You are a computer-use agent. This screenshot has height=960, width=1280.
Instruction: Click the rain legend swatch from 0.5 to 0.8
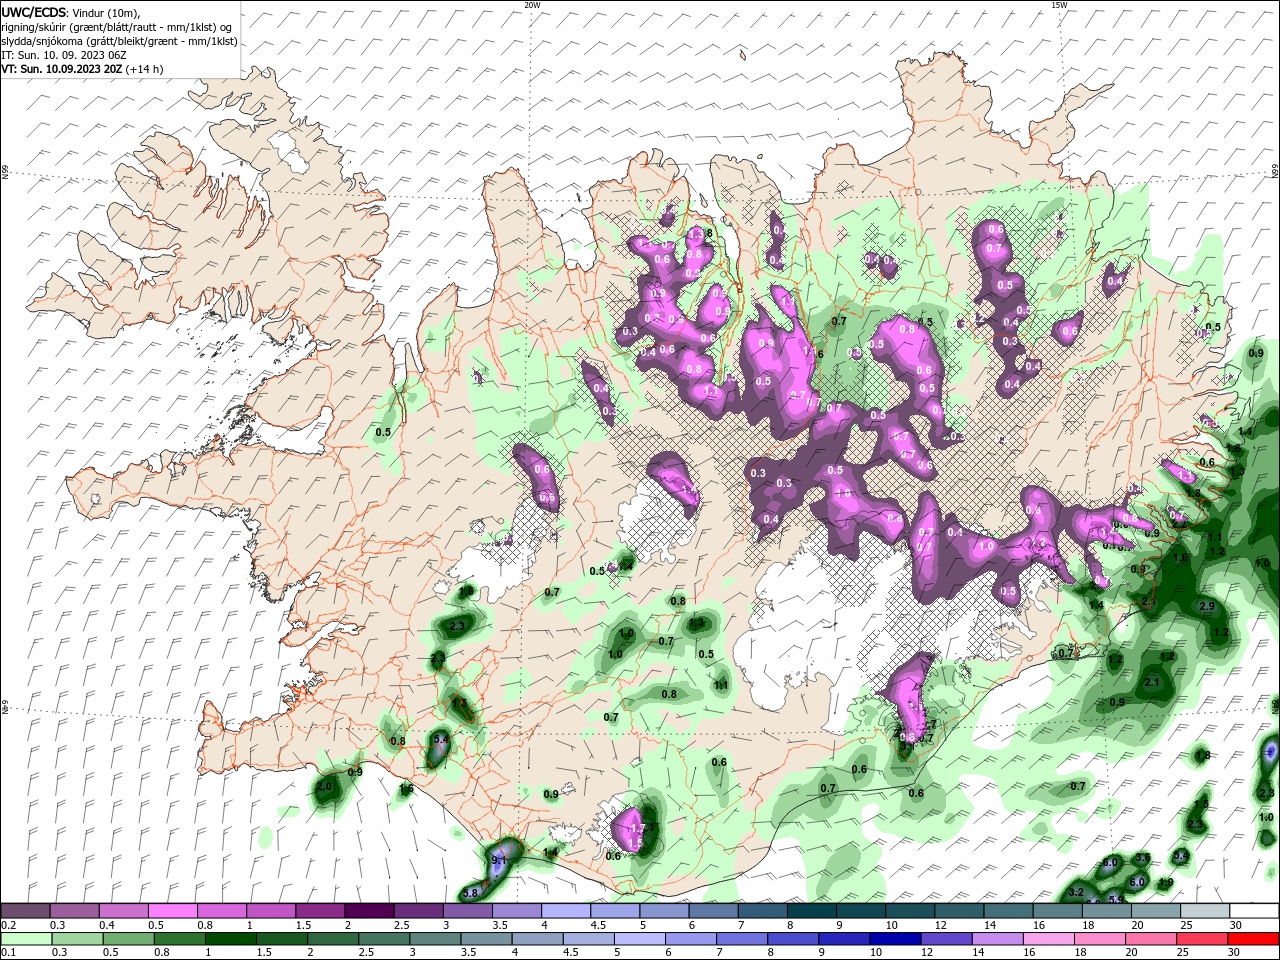click(x=128, y=939)
